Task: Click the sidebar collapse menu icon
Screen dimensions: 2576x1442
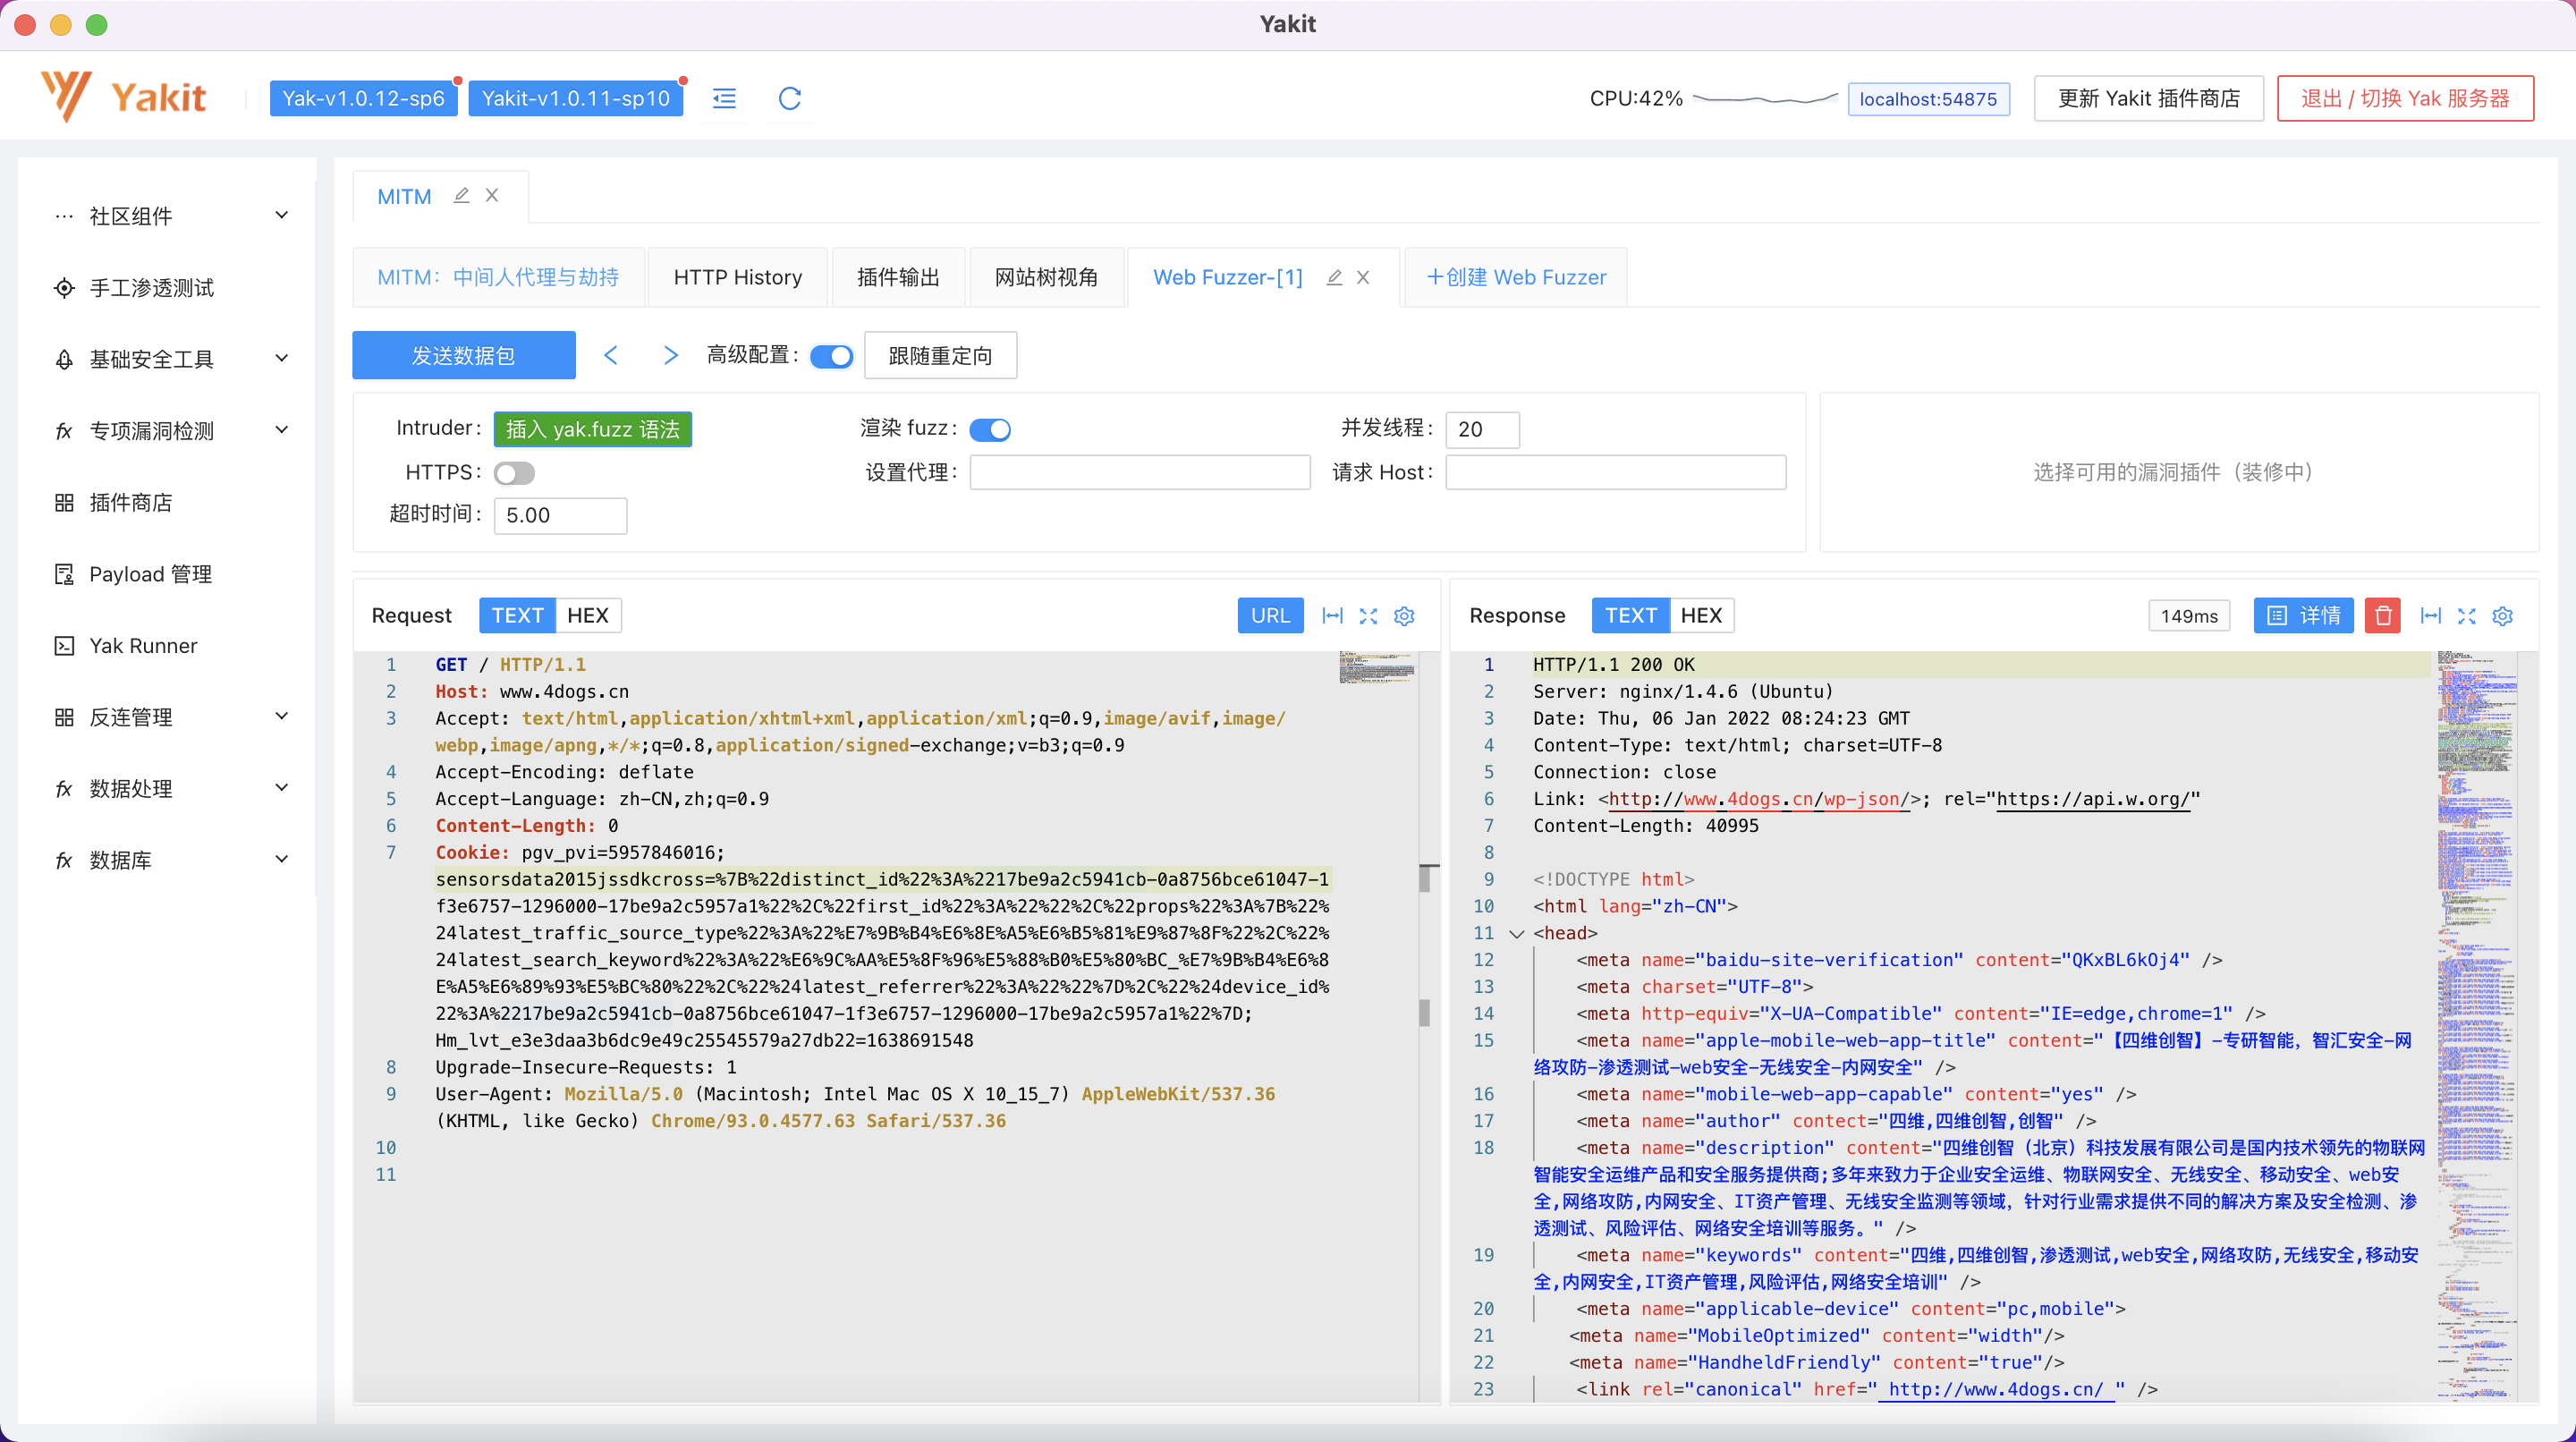Action: point(724,98)
